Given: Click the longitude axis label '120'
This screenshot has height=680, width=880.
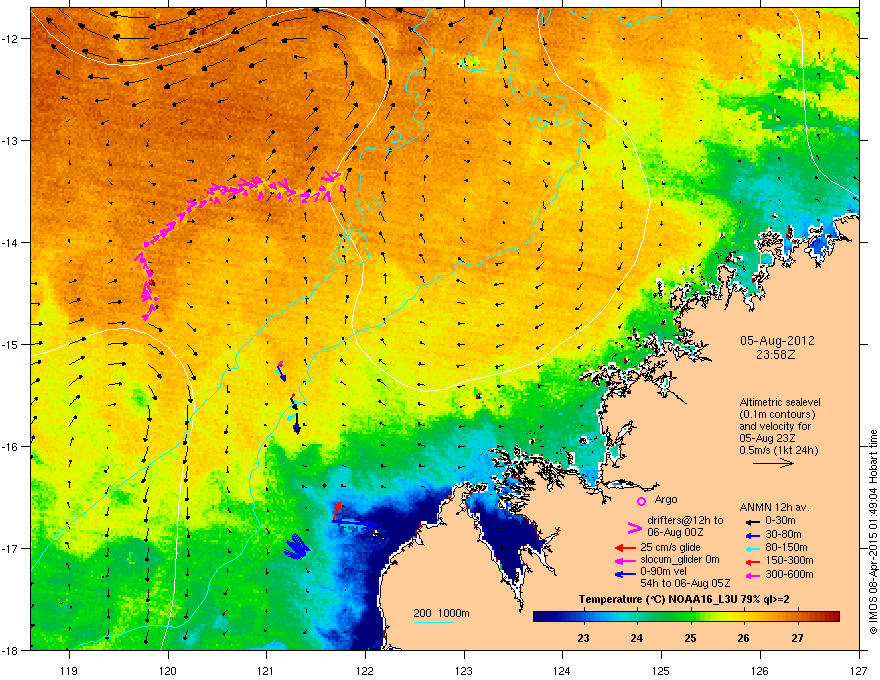Looking at the screenshot, I should click(x=168, y=670).
